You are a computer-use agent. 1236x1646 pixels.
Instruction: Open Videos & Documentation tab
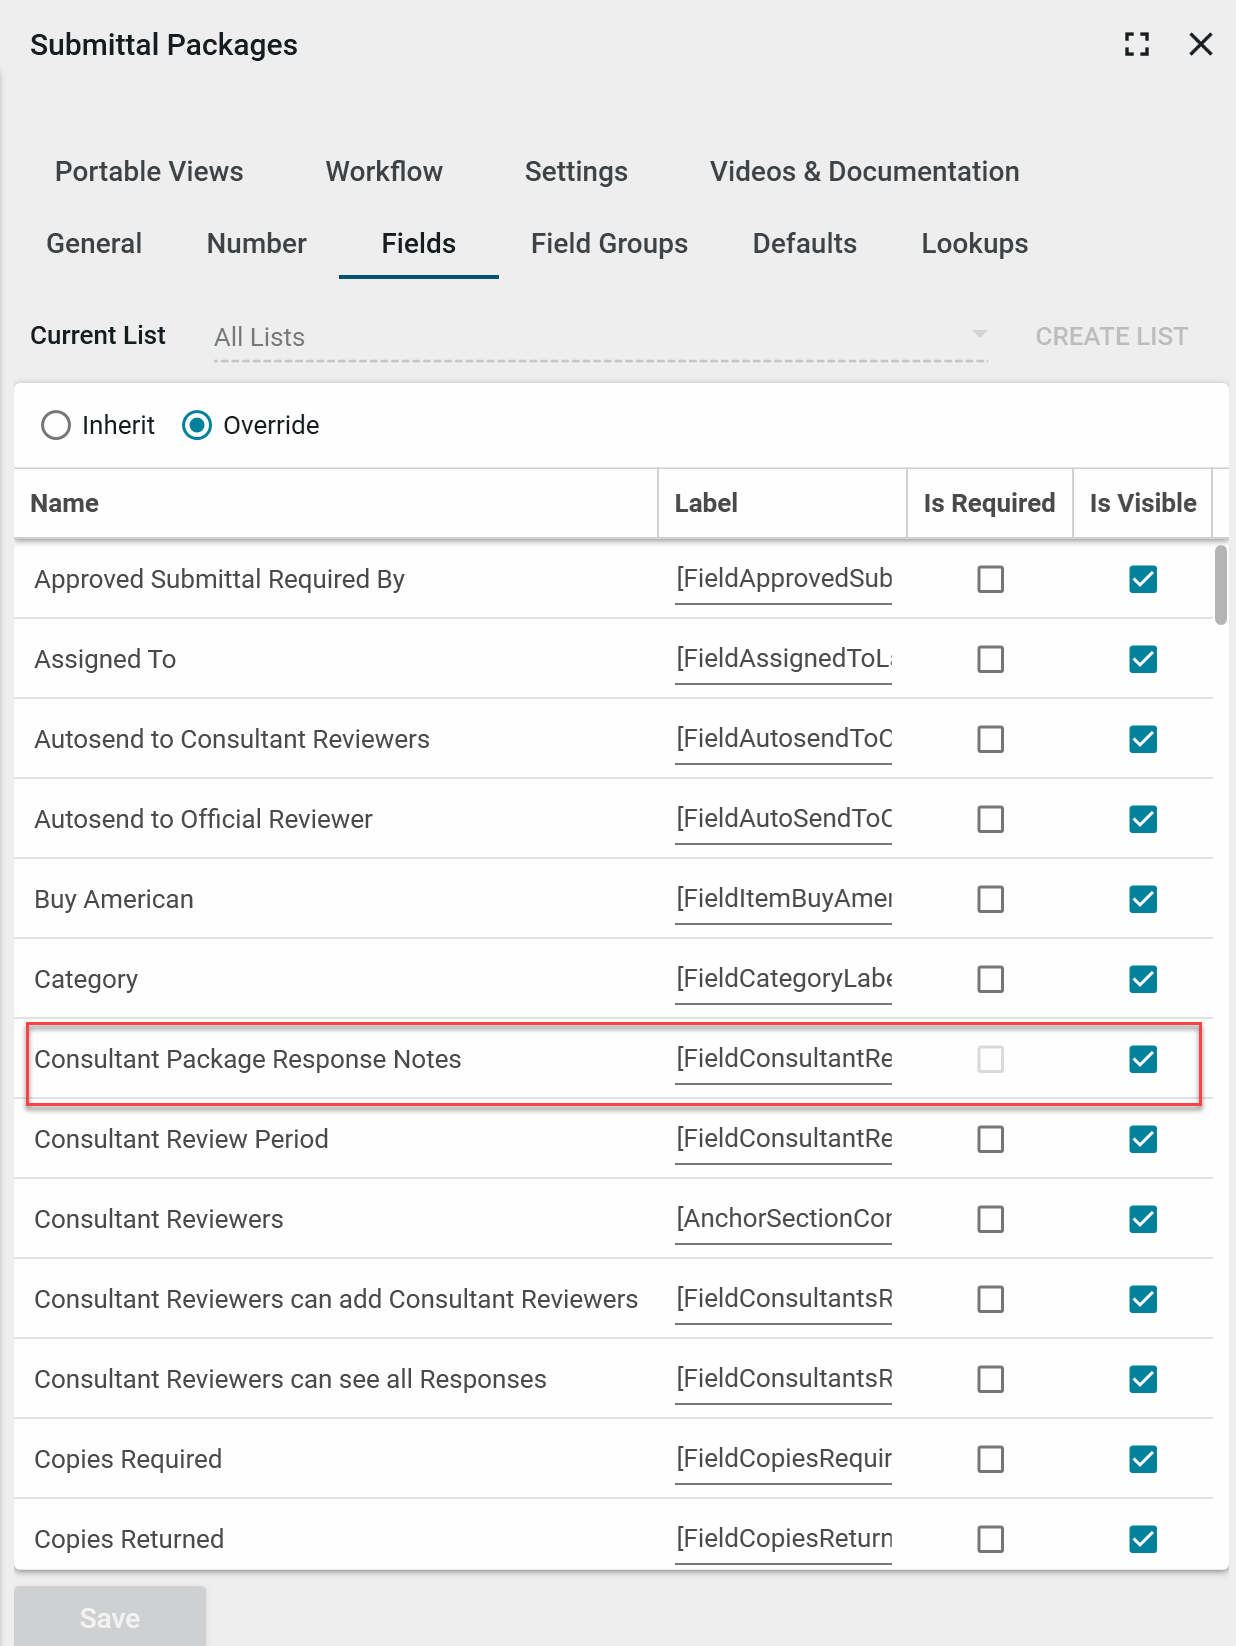click(864, 172)
